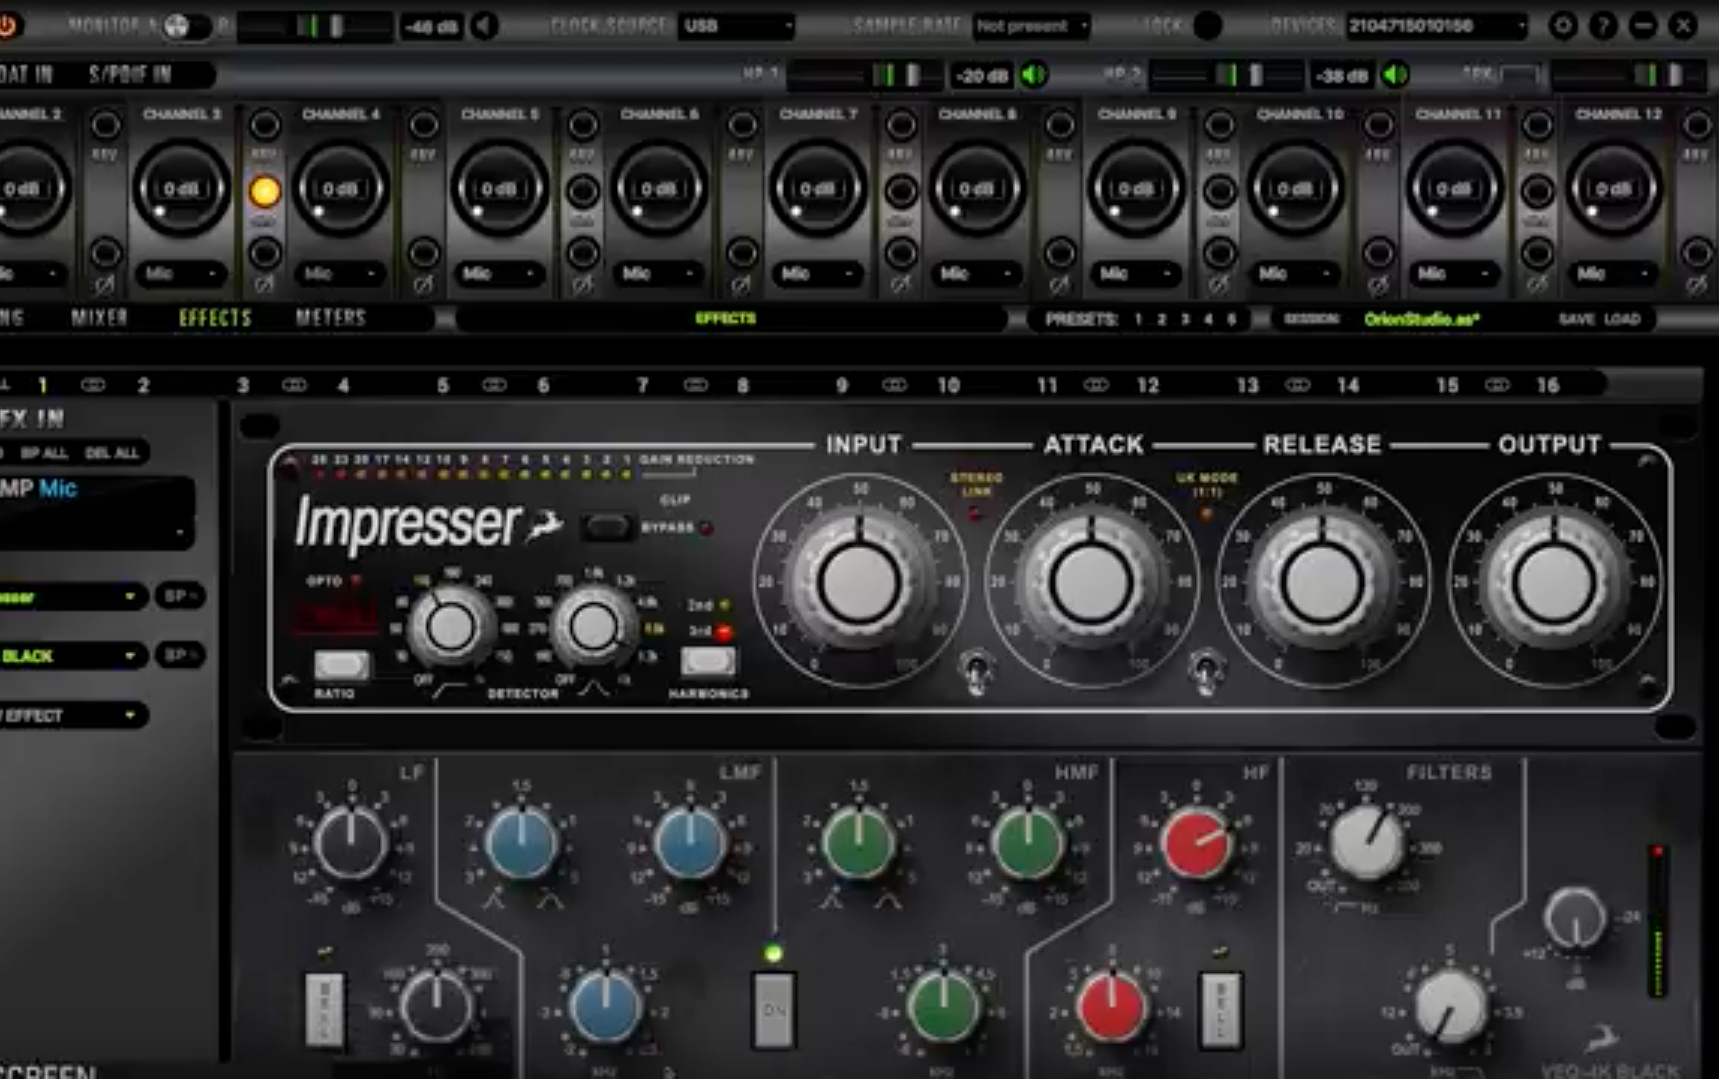Viewport: 1719px width, 1079px height.
Task: Click the stereo link icon between 9 and 10
Action: tap(894, 385)
